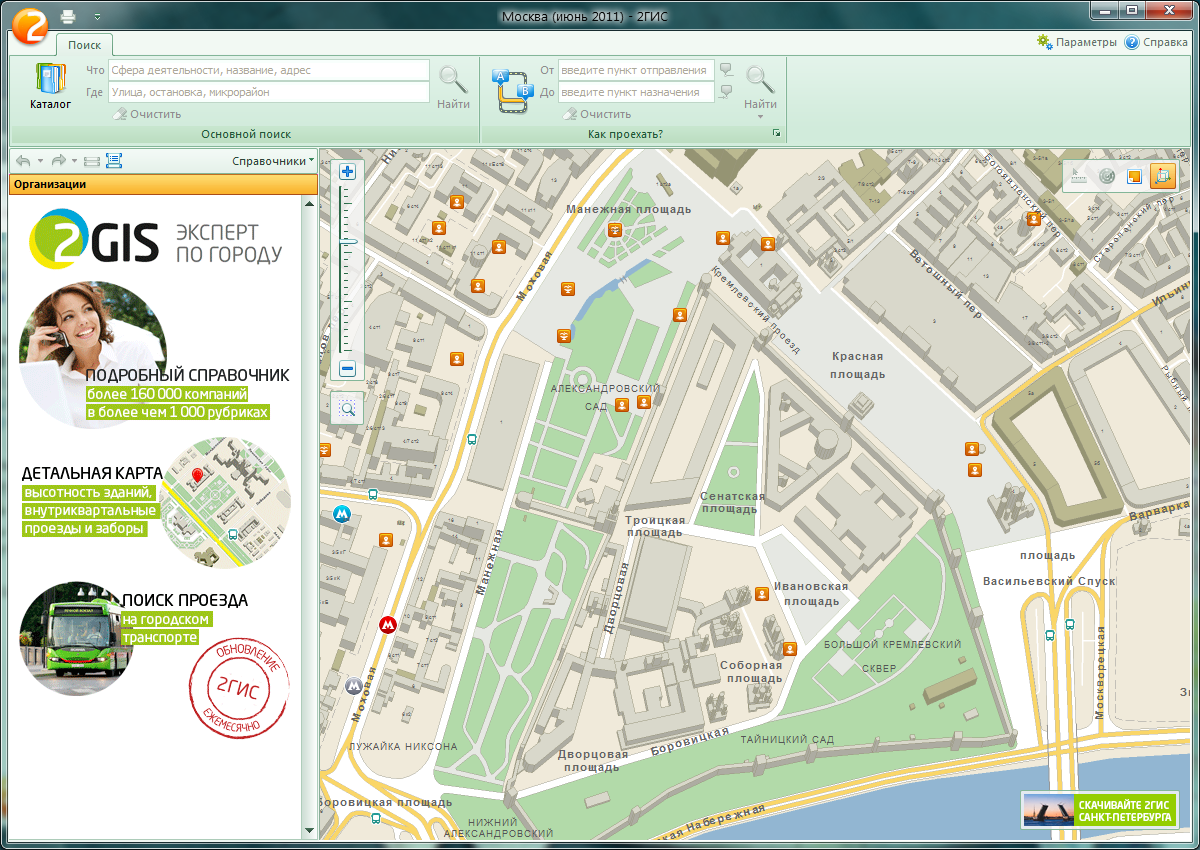Open the Как проехать group dialog launcher

click(775, 134)
